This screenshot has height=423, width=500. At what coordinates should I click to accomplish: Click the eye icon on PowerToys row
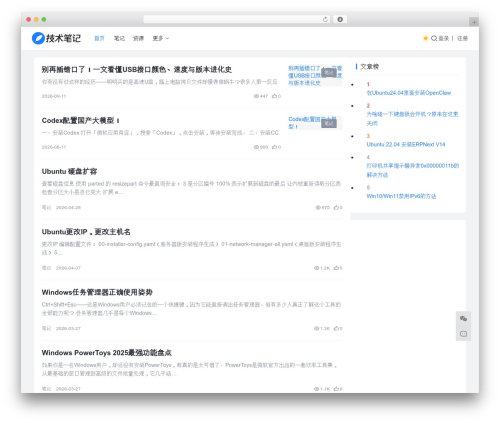316,389
